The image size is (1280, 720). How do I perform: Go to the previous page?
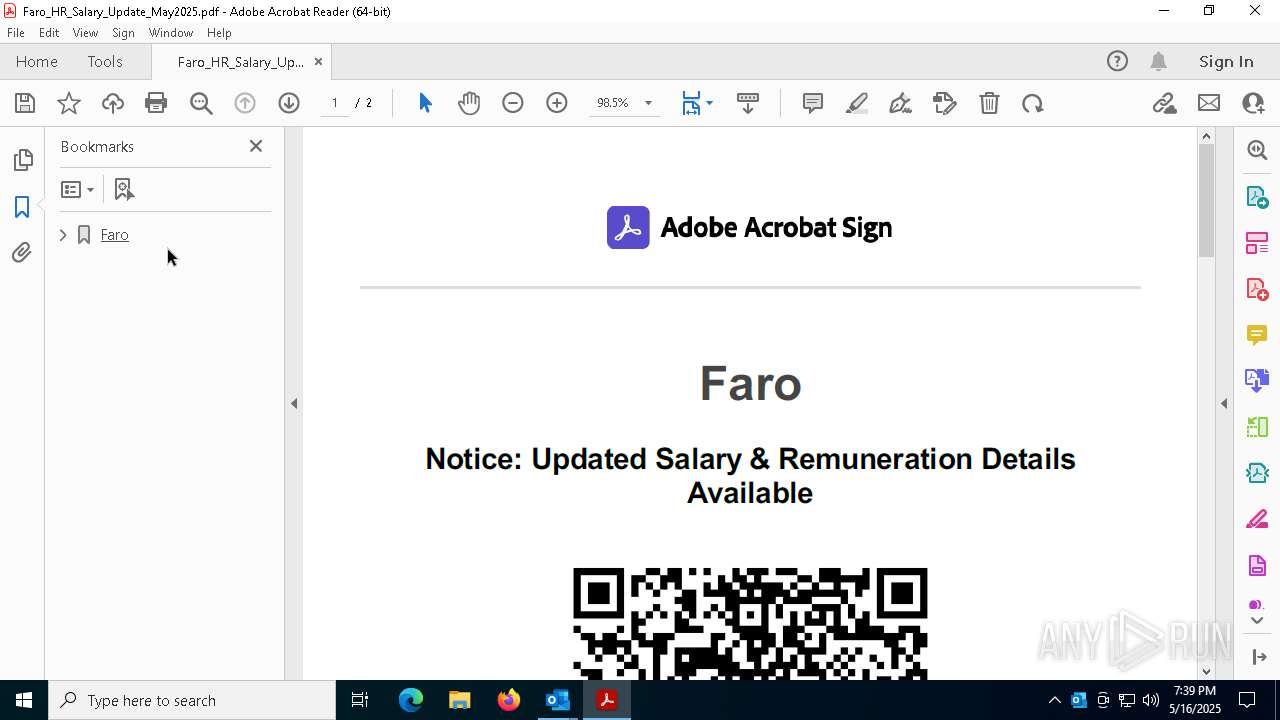tap(245, 103)
